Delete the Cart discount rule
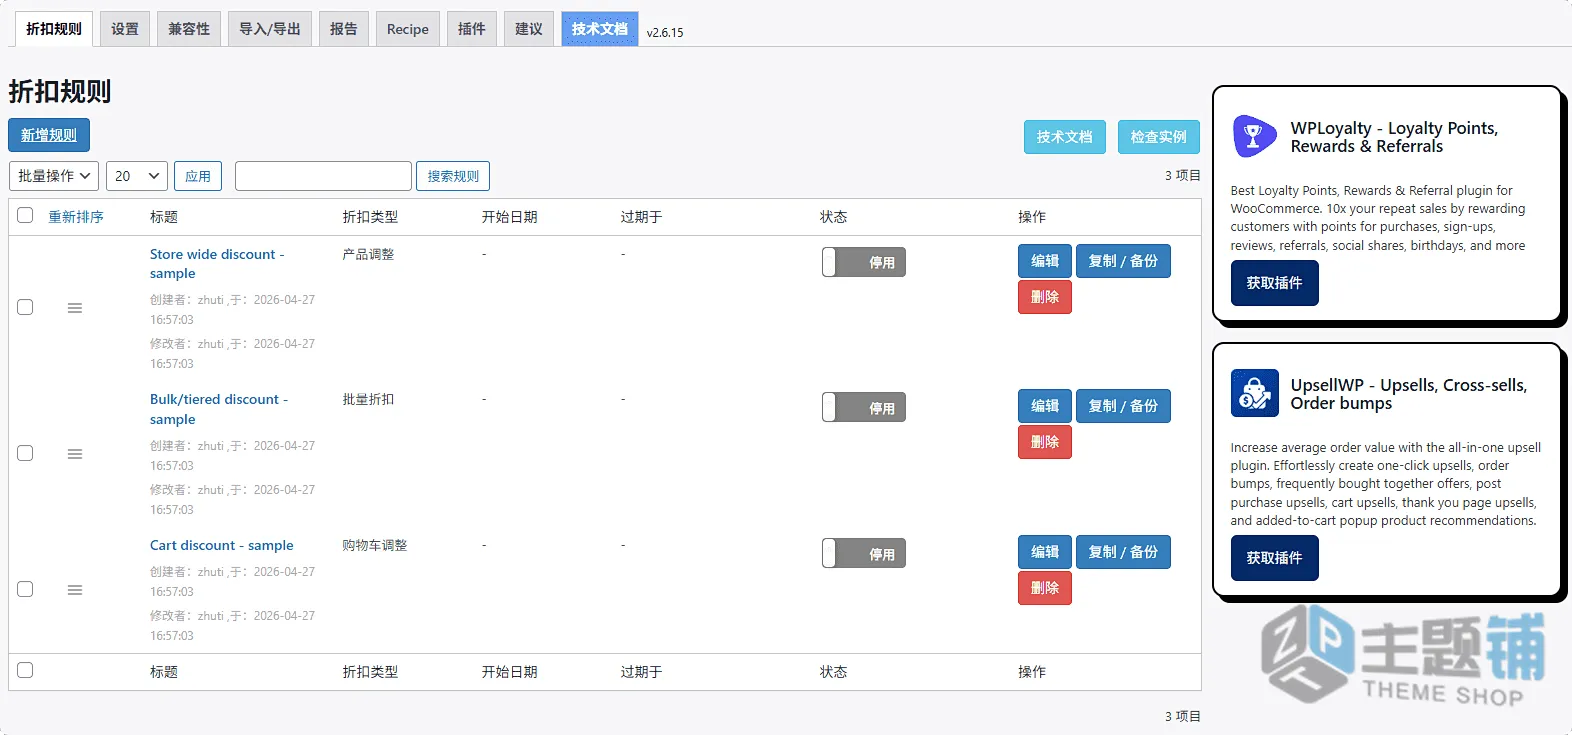The height and width of the screenshot is (735, 1572). 1045,588
